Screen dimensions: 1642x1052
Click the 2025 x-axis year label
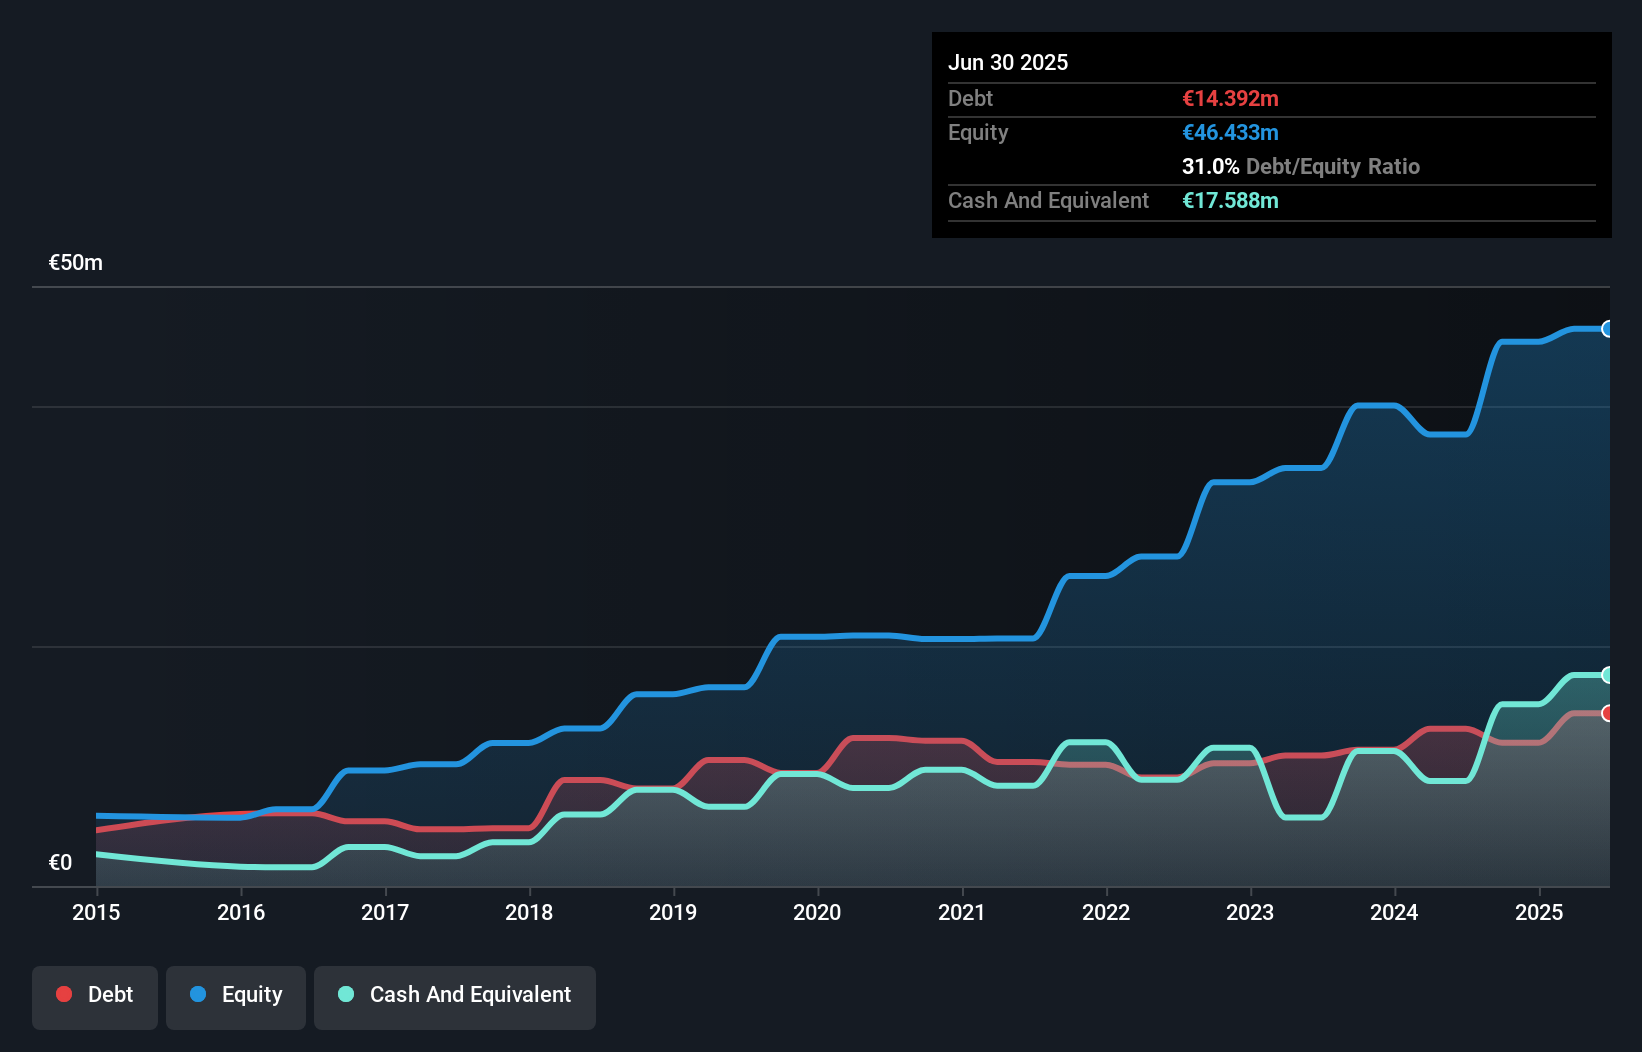coord(1538,912)
